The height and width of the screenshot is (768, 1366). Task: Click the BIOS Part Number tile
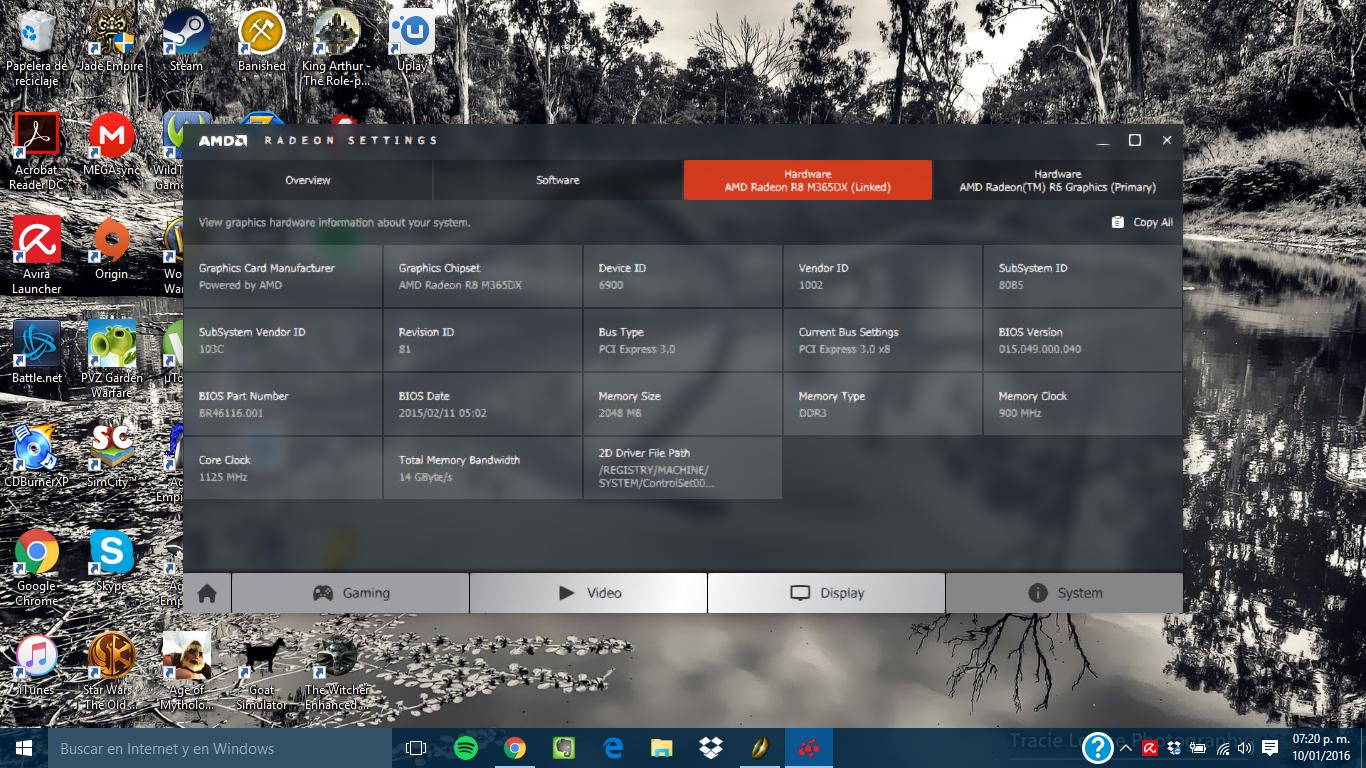click(282, 404)
